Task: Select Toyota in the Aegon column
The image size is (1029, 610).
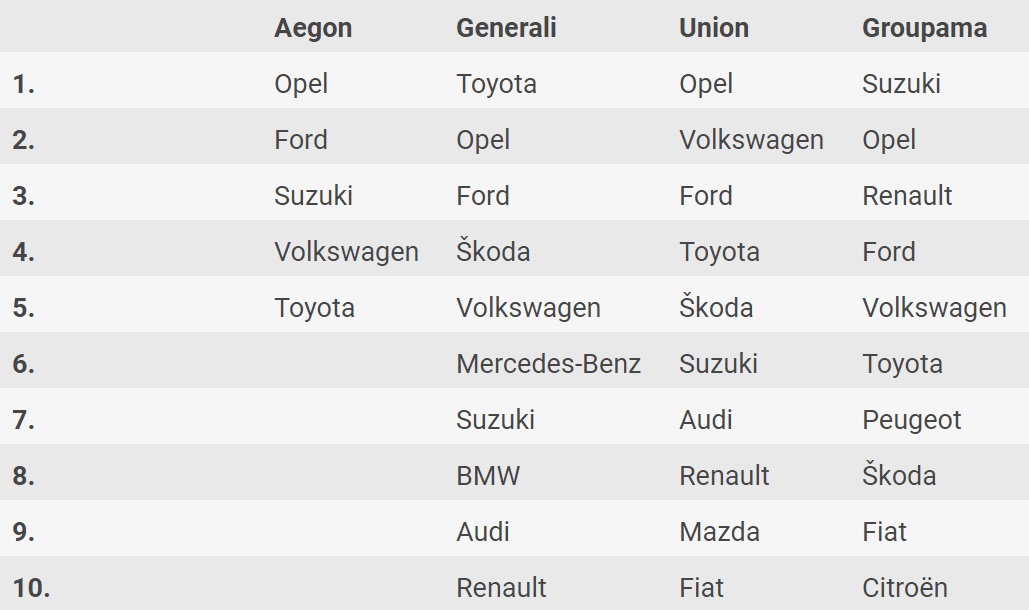Action: tap(314, 308)
